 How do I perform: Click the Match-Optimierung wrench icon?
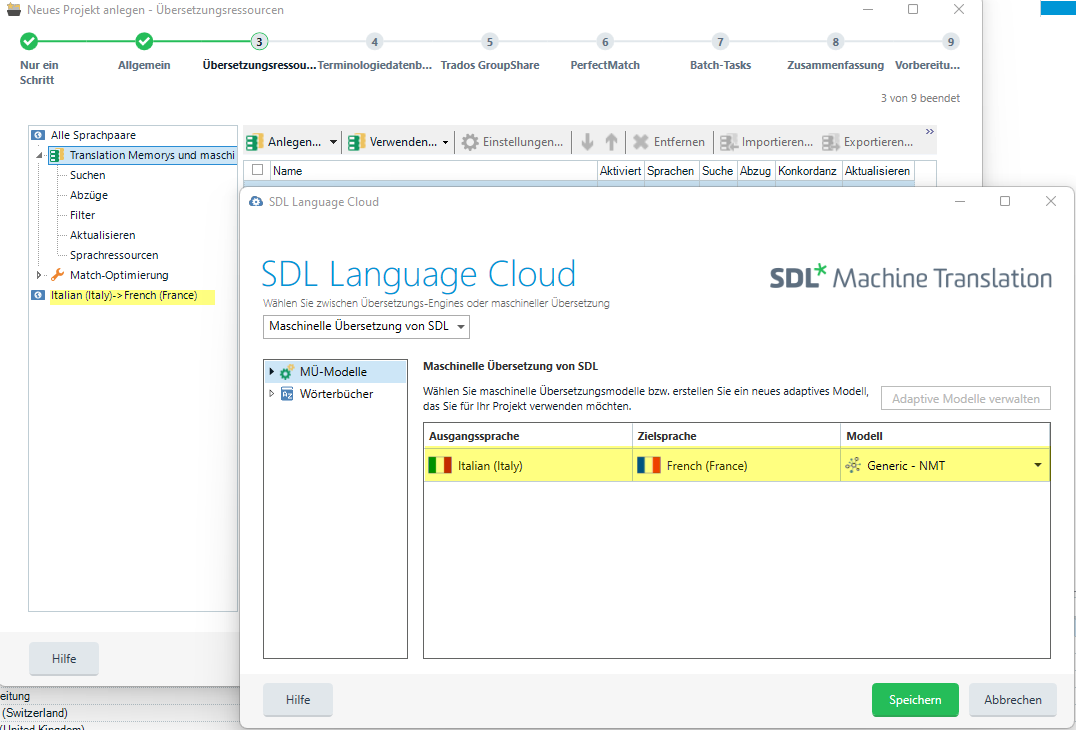click(58, 274)
